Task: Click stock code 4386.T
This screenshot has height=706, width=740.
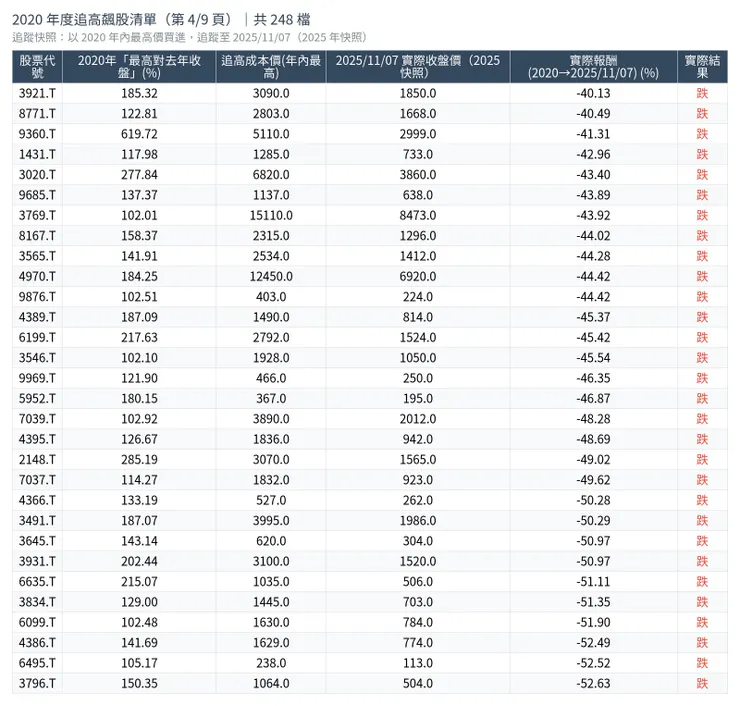Action: coord(37,642)
